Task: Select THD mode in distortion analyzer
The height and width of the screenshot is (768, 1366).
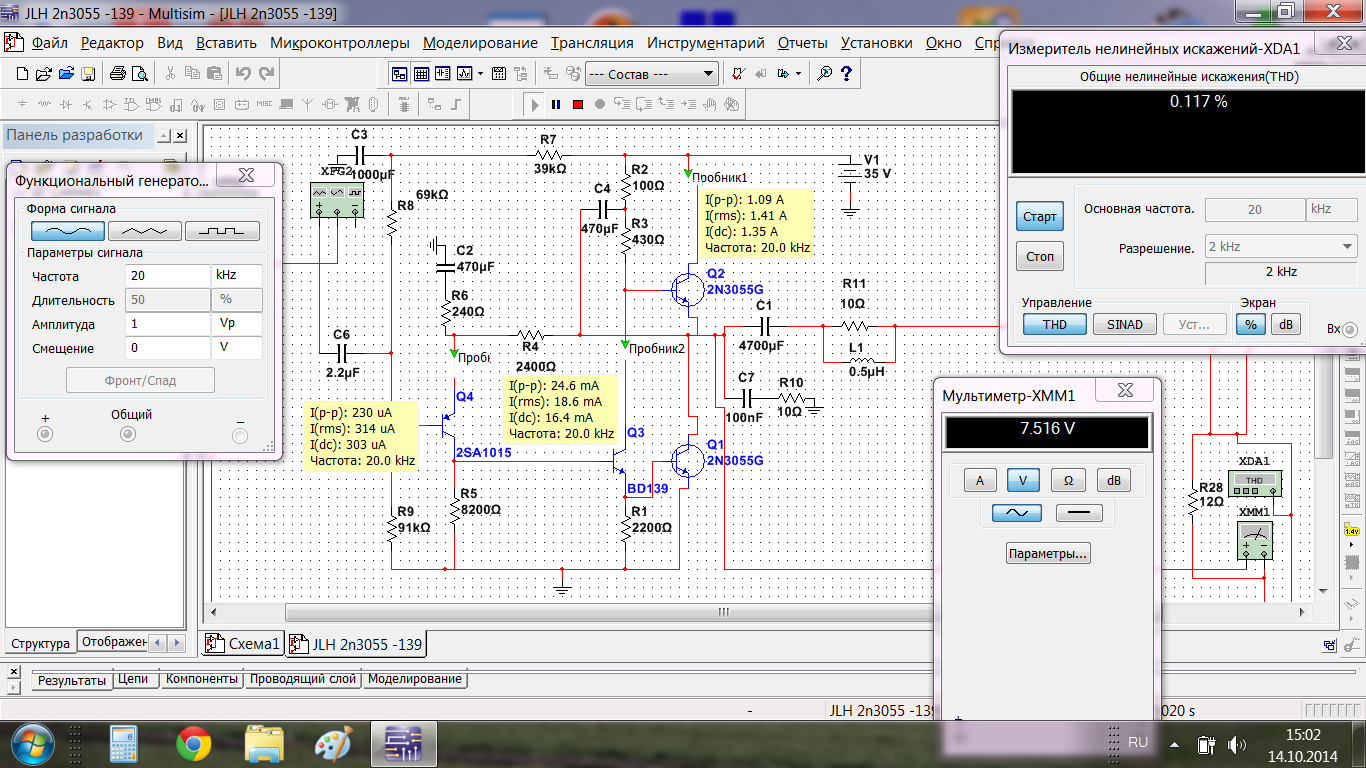Action: click(1055, 324)
